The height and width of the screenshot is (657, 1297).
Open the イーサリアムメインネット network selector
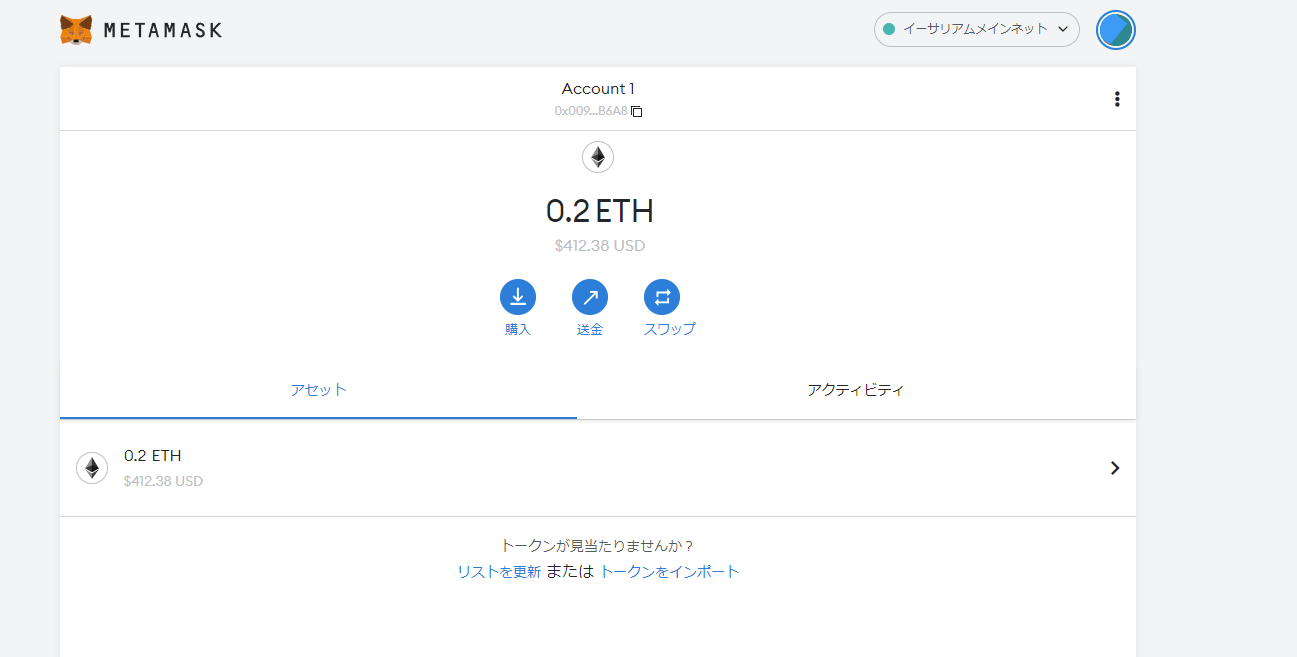[x=975, y=29]
